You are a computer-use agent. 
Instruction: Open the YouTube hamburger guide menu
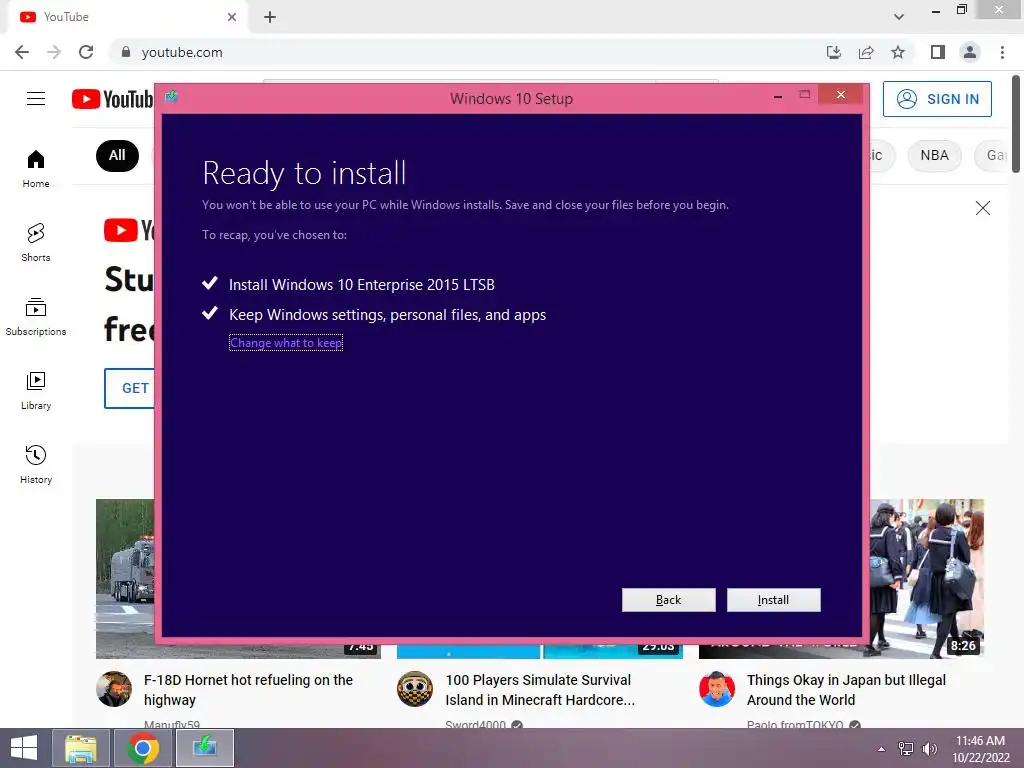[36, 99]
